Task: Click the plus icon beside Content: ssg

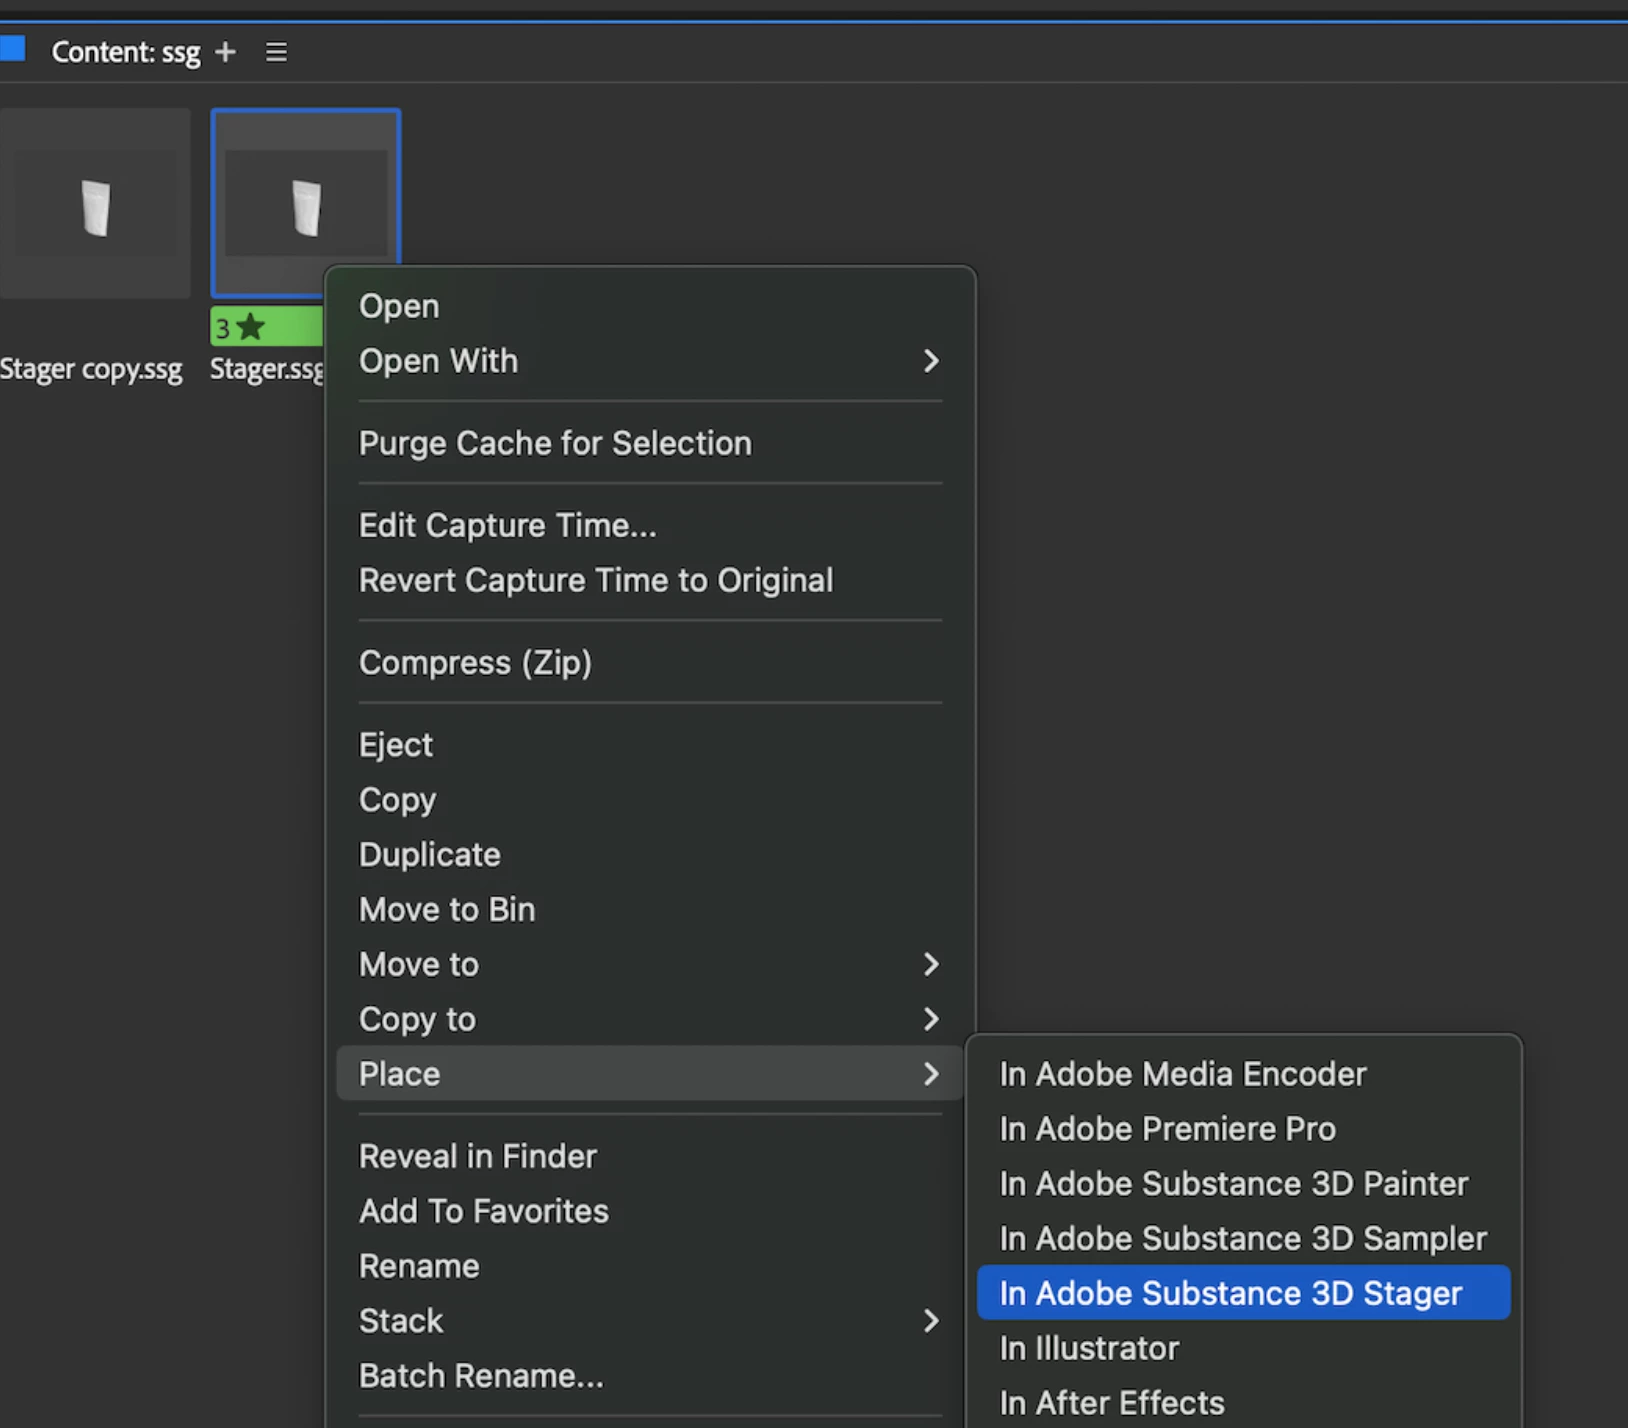Action: (x=226, y=52)
